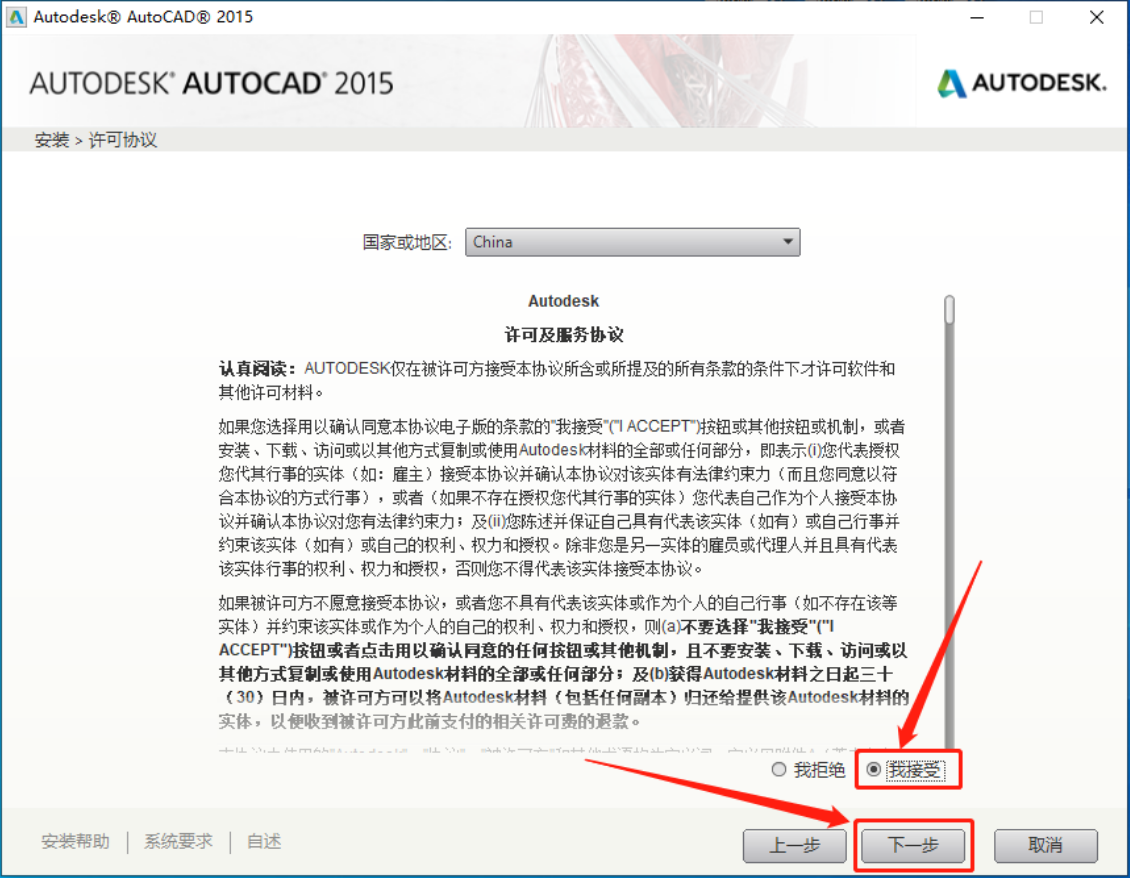1130x878 pixels.
Task: Go back with the 上一步 button
Action: pyautogui.click(x=795, y=845)
